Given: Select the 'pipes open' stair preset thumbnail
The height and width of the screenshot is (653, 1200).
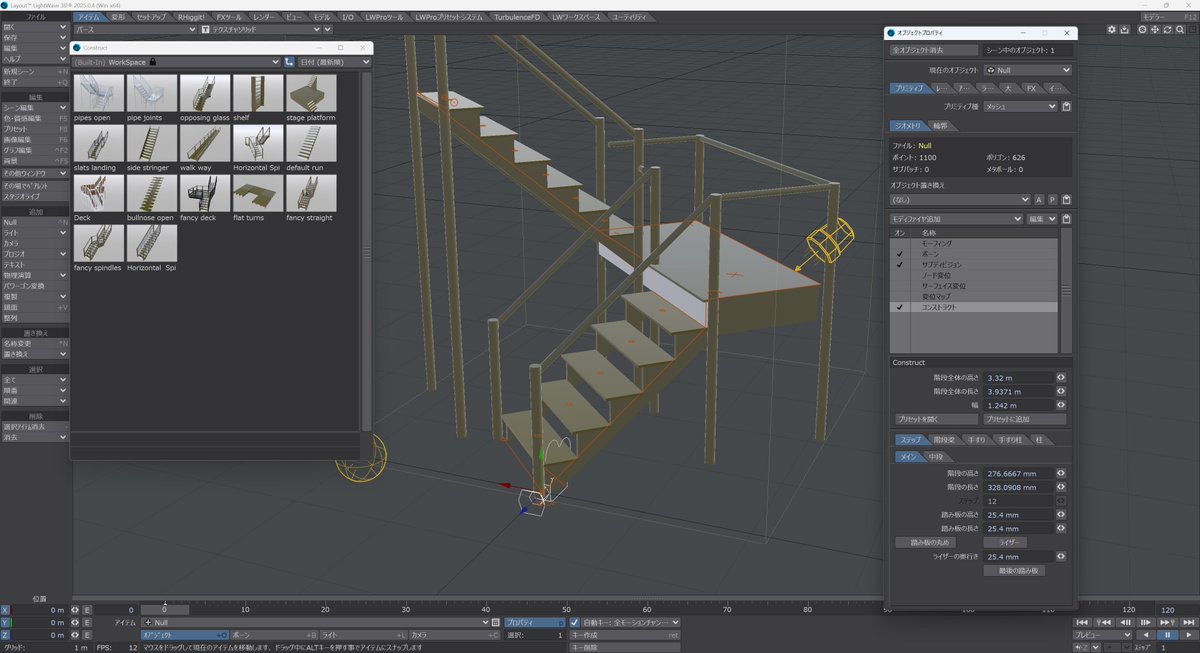Looking at the screenshot, I should 99,93.
